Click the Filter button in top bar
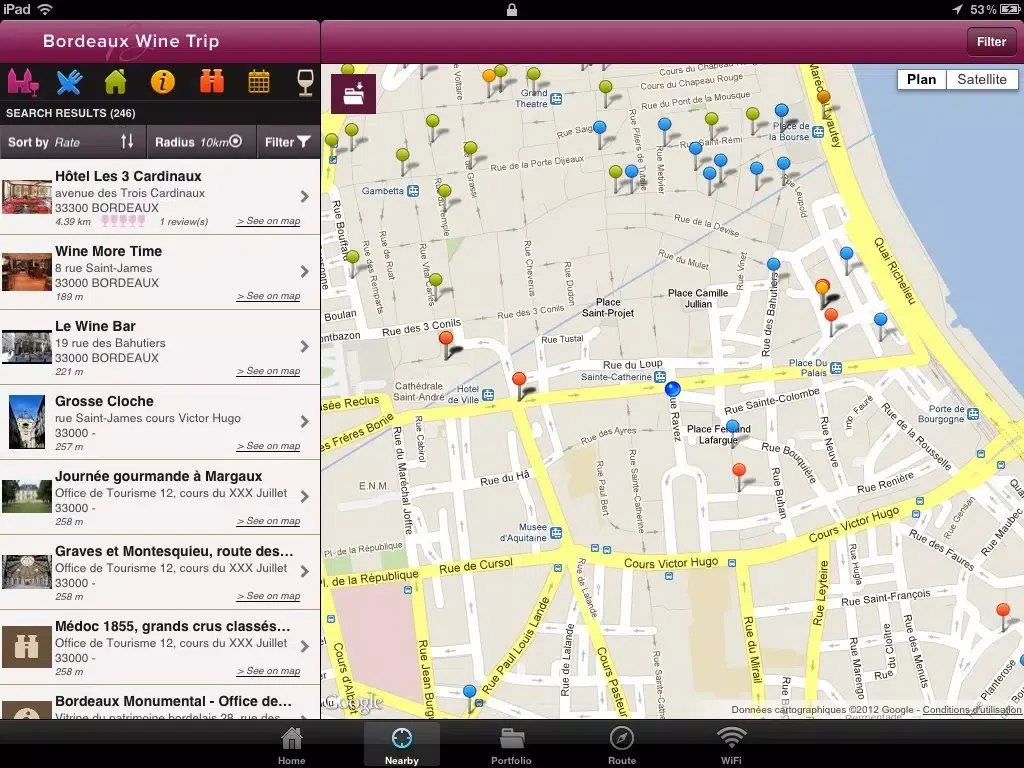Image resolution: width=1024 pixels, height=768 pixels. point(991,42)
